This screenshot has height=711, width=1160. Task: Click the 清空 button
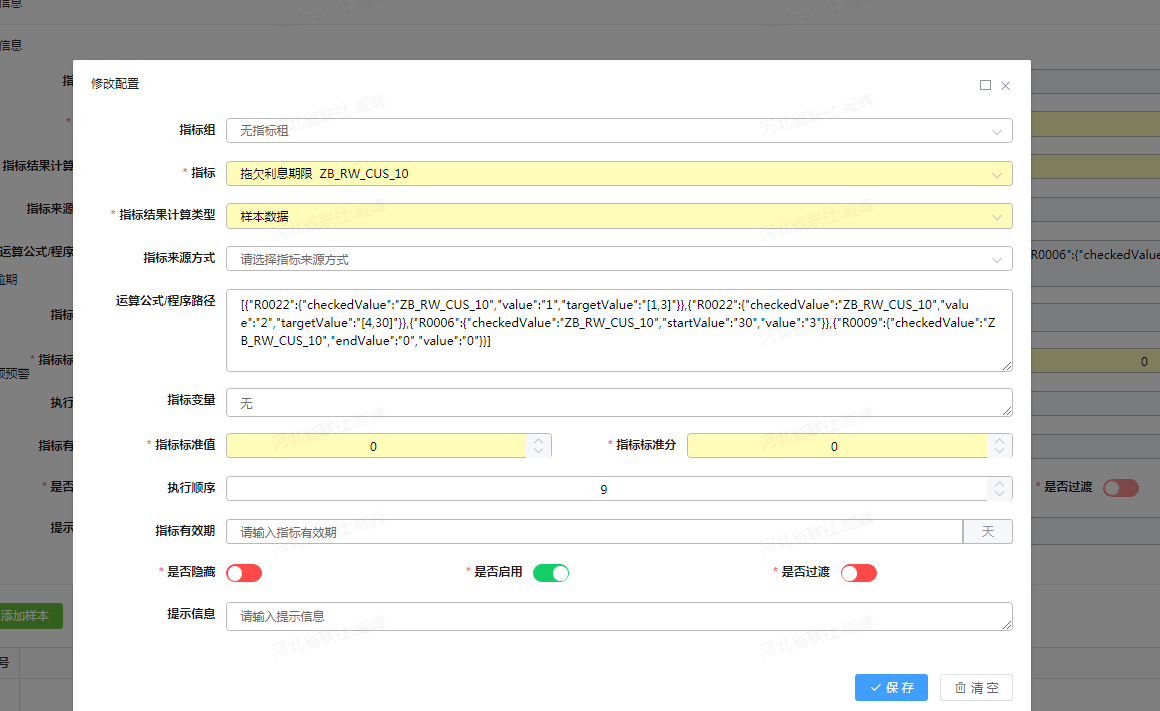[x=976, y=688]
